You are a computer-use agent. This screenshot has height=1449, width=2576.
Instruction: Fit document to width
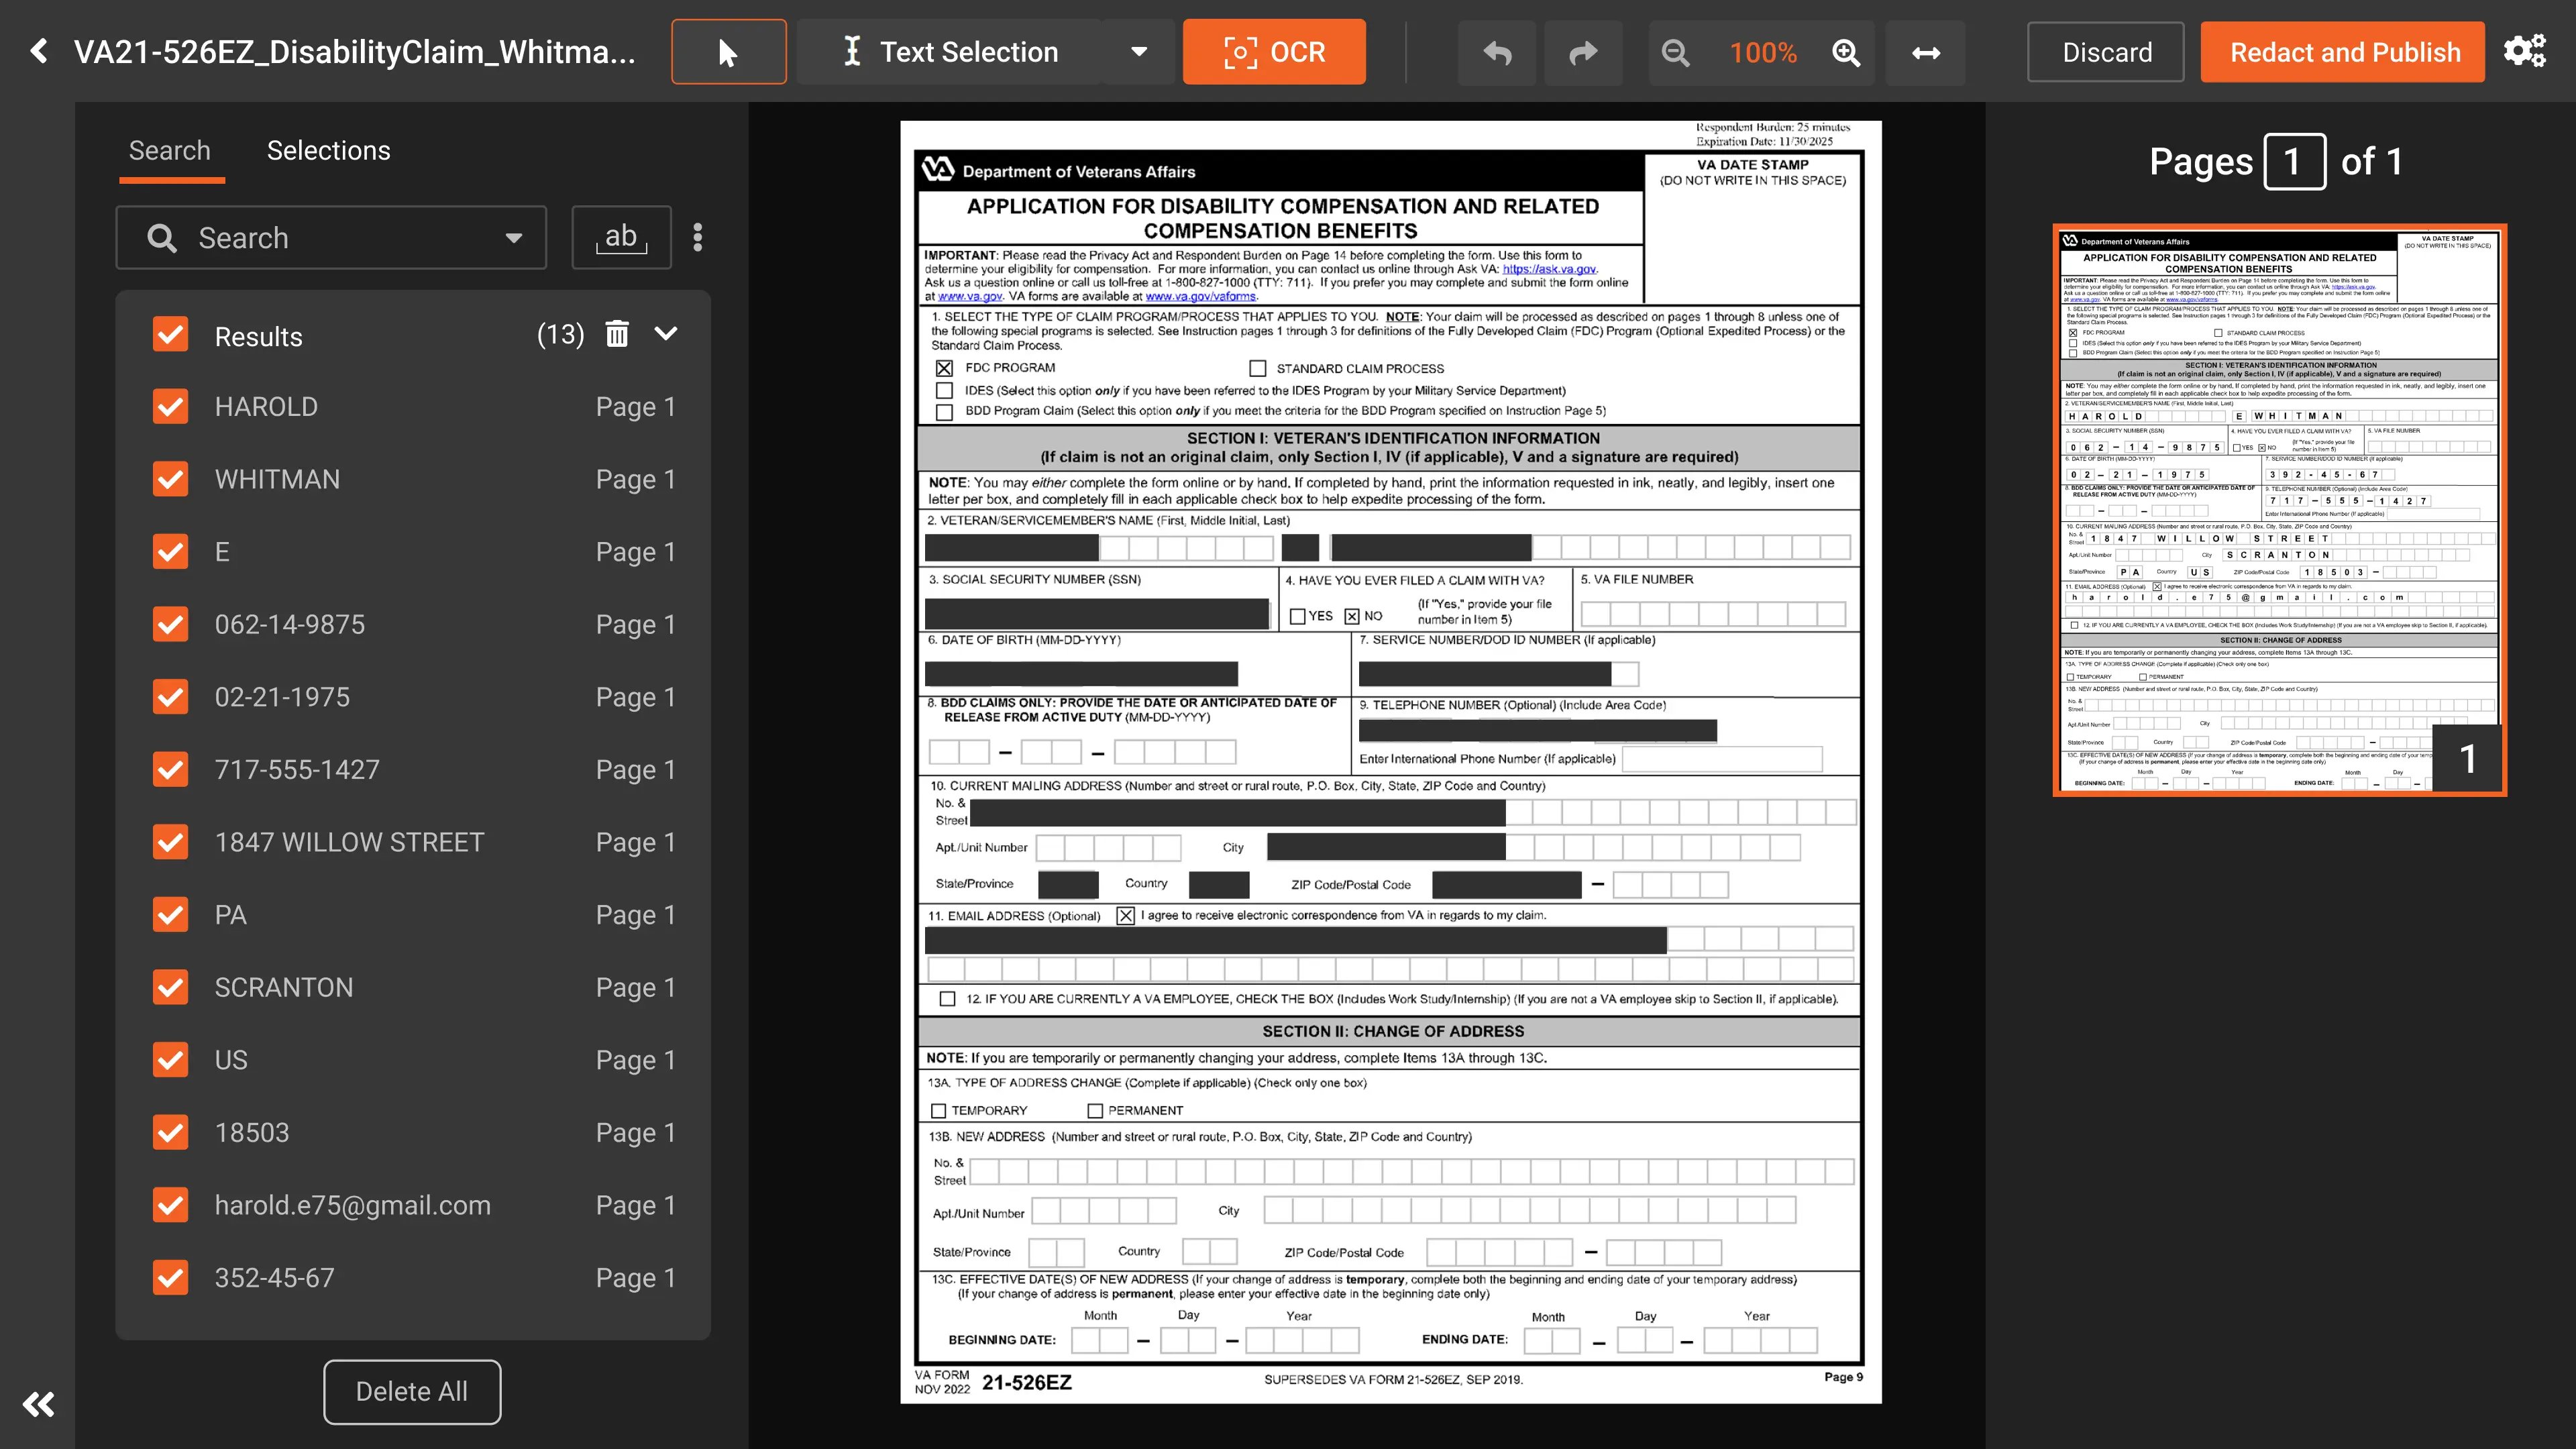pyautogui.click(x=1925, y=52)
